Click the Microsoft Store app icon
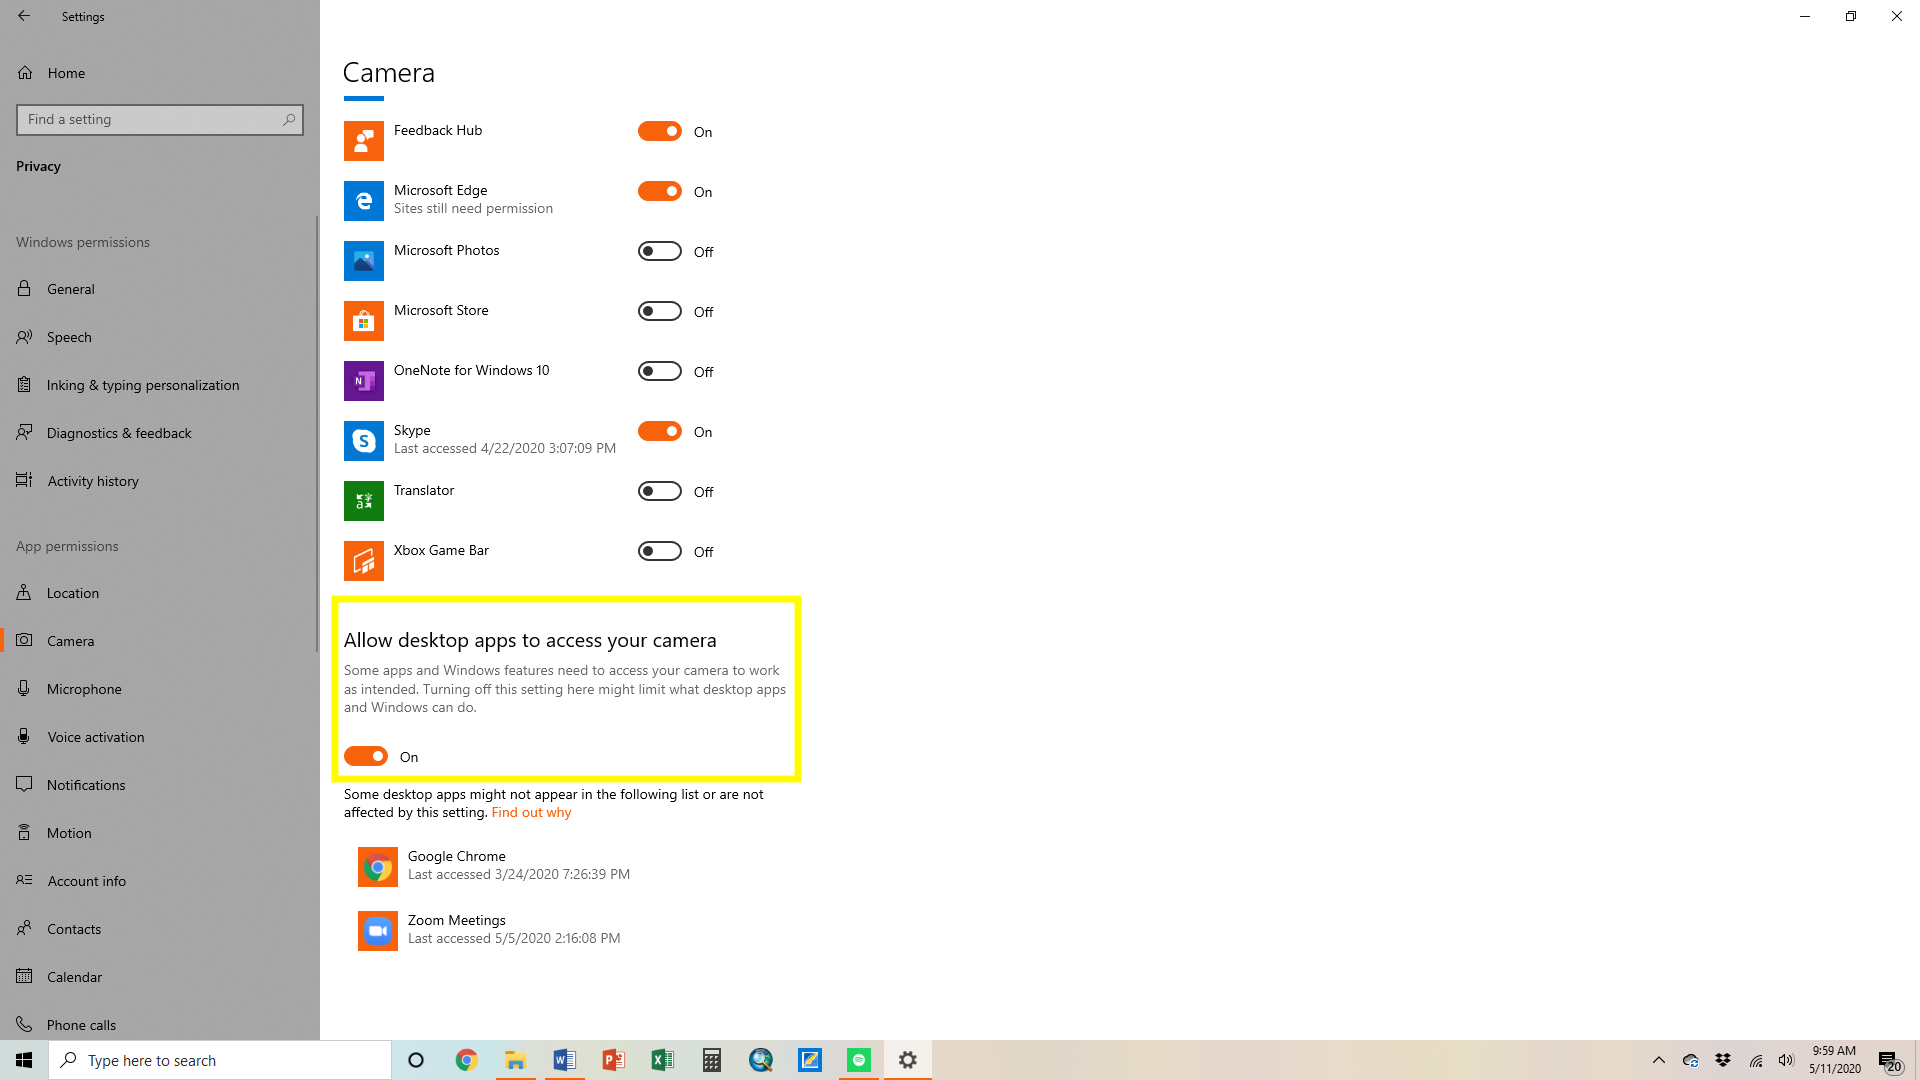This screenshot has width=1920, height=1080. 364,321
